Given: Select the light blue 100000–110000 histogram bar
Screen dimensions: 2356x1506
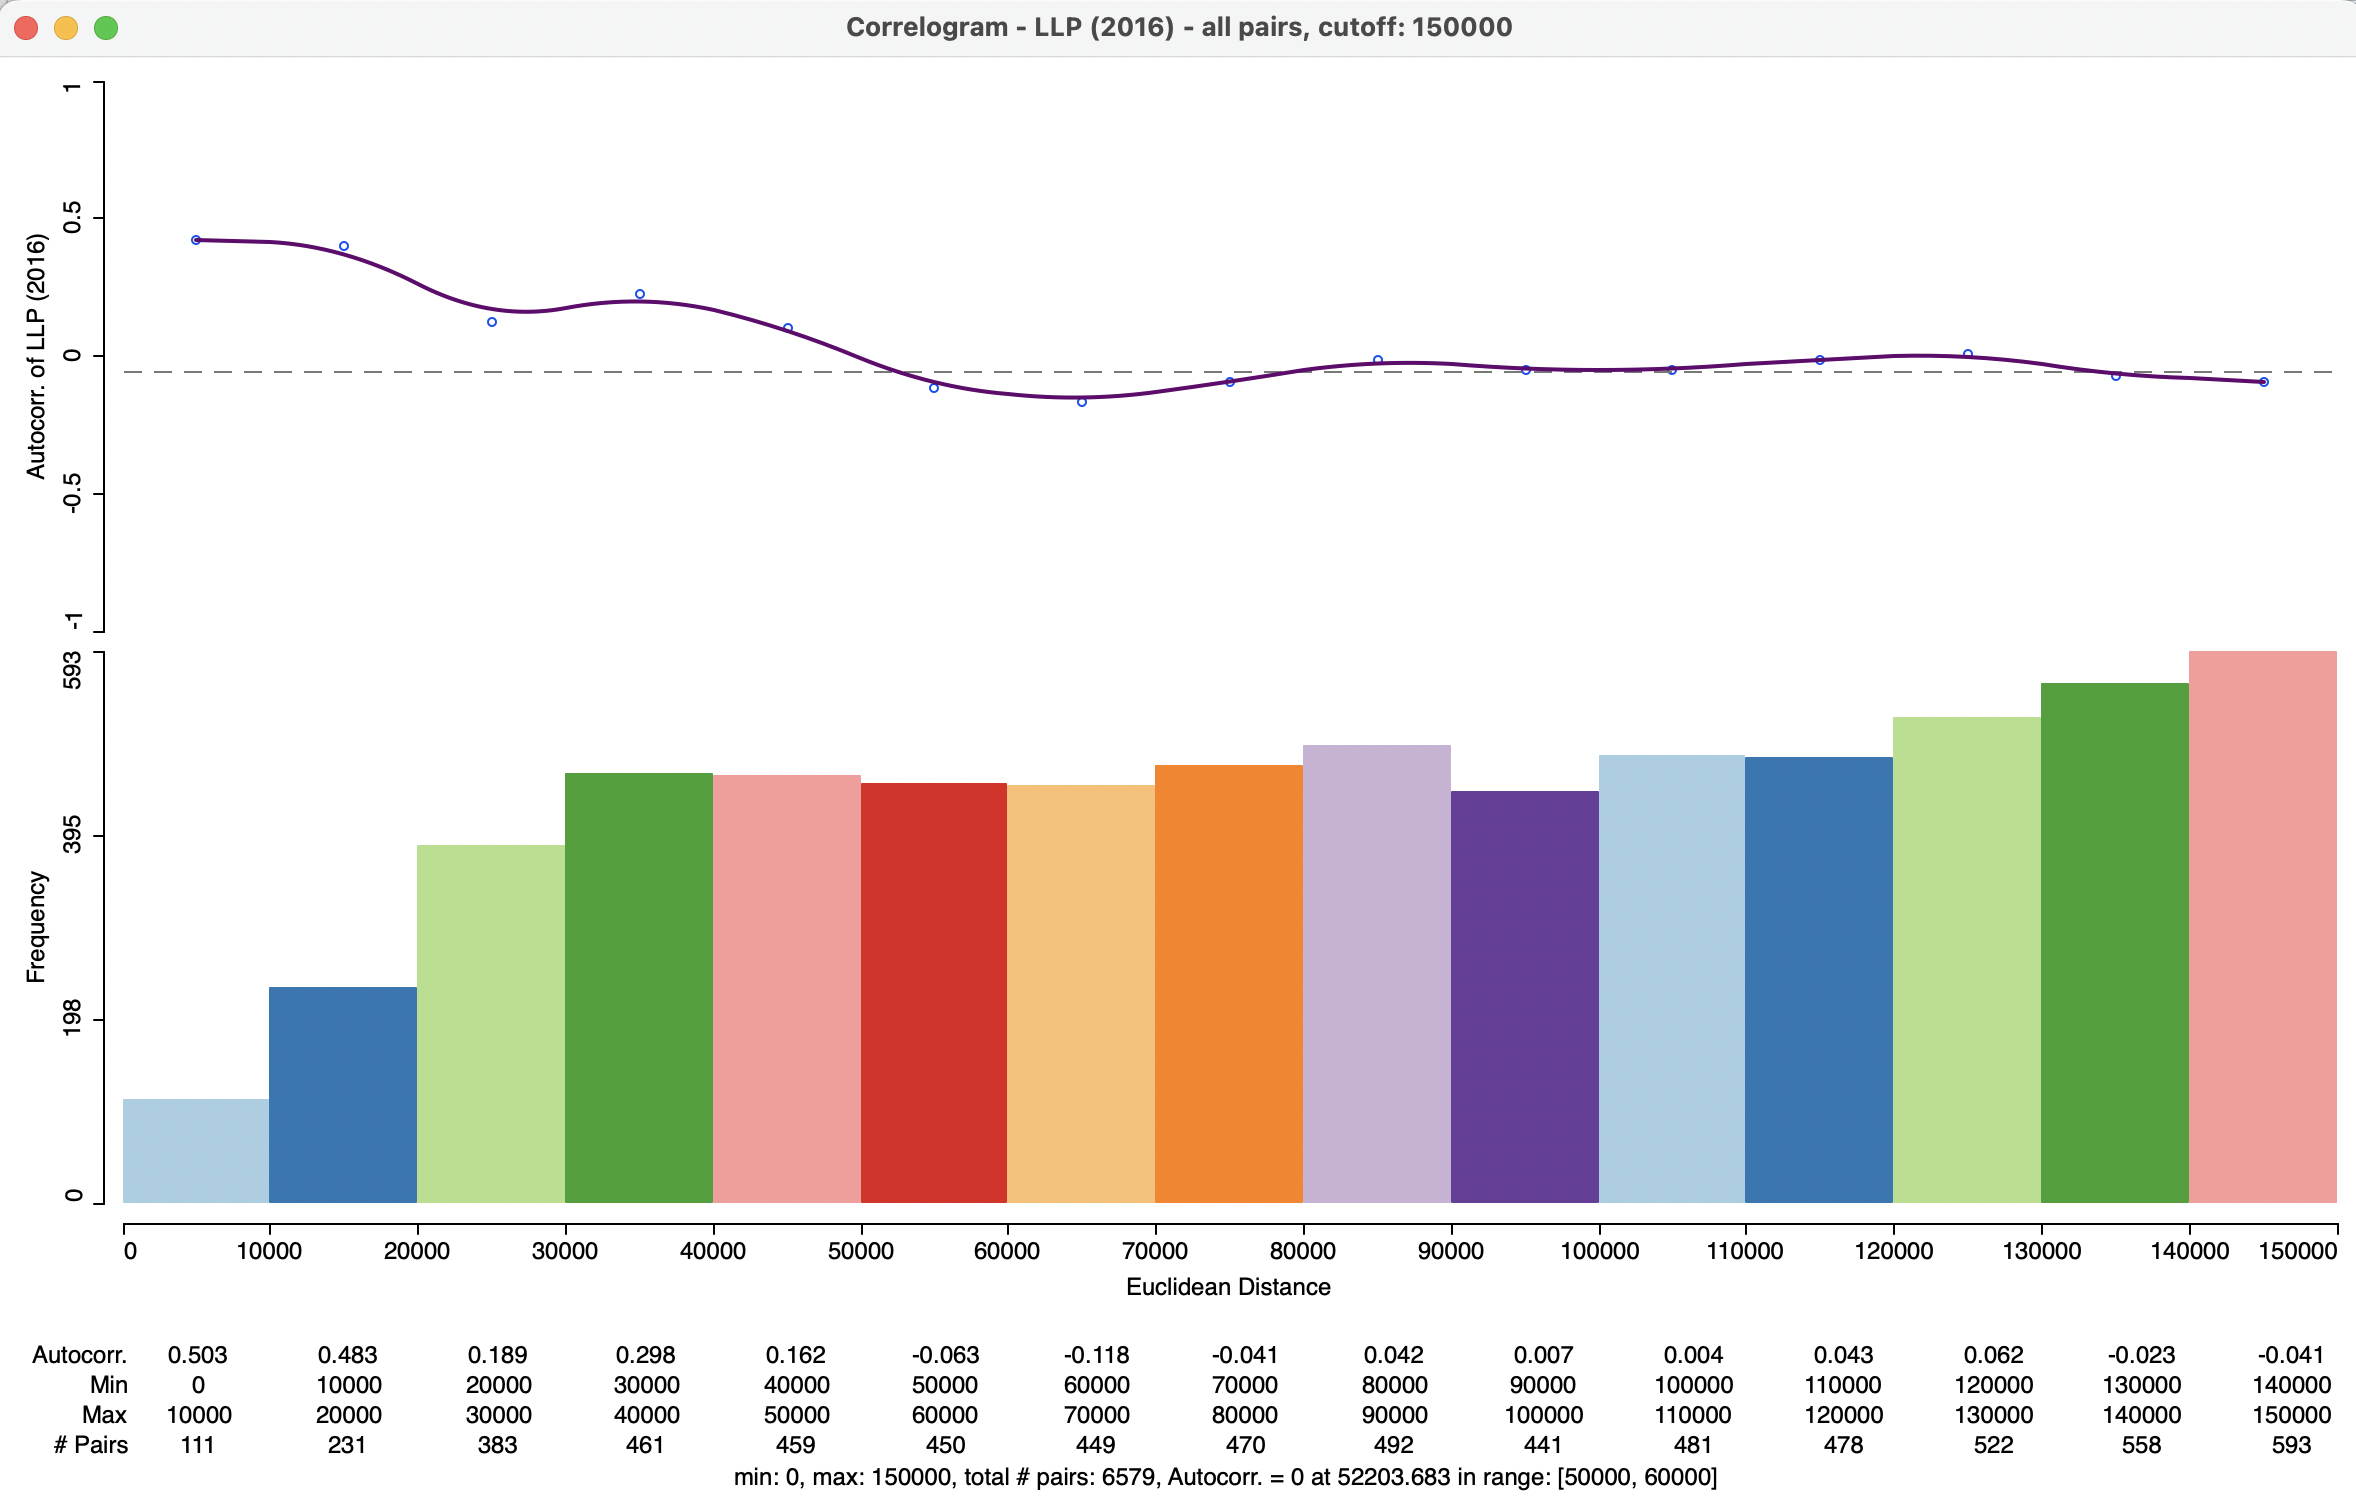Looking at the screenshot, I should click(x=1672, y=979).
